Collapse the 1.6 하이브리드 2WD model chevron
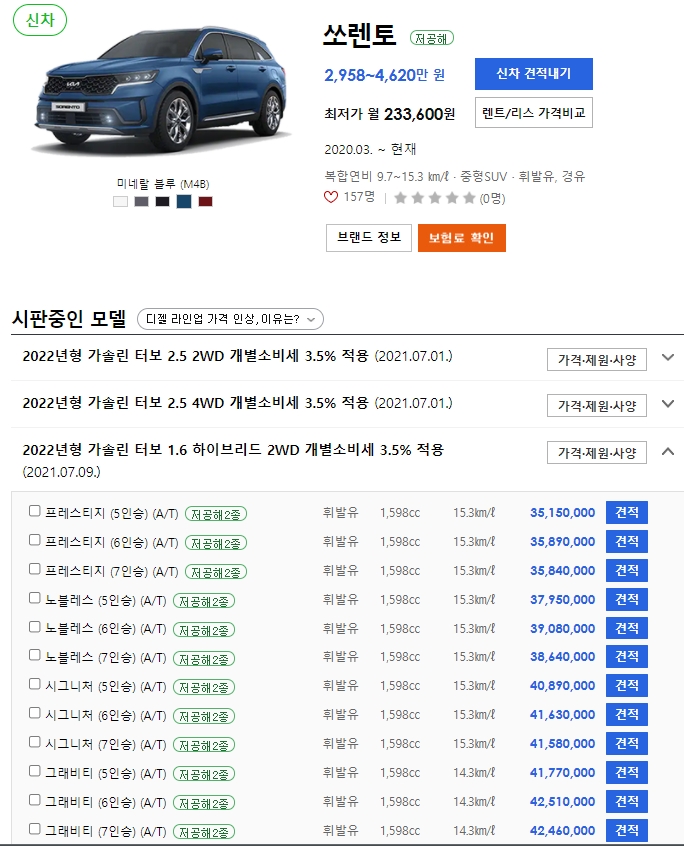The image size is (684, 846). 668,451
